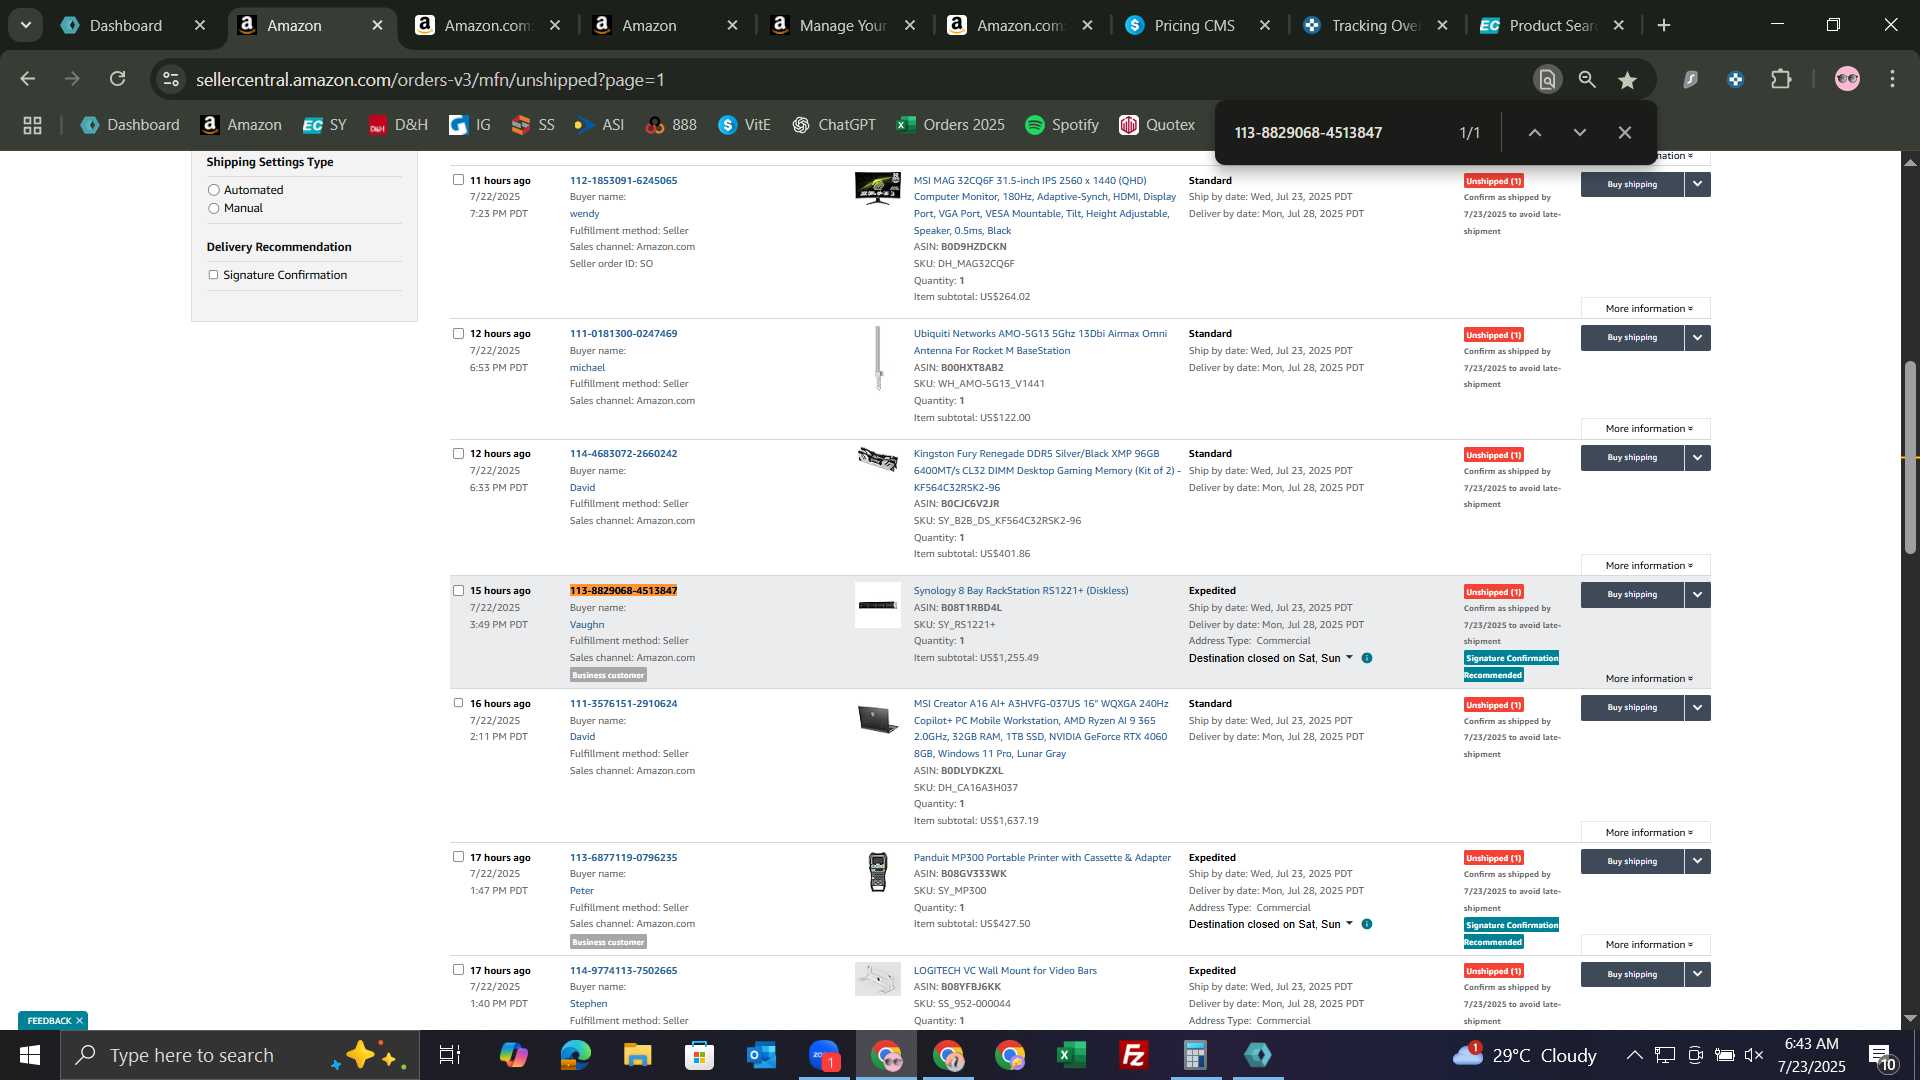This screenshot has width=1920, height=1080.
Task: Tick checkbox for order 113-8829068-4513847
Action: pyautogui.click(x=458, y=591)
